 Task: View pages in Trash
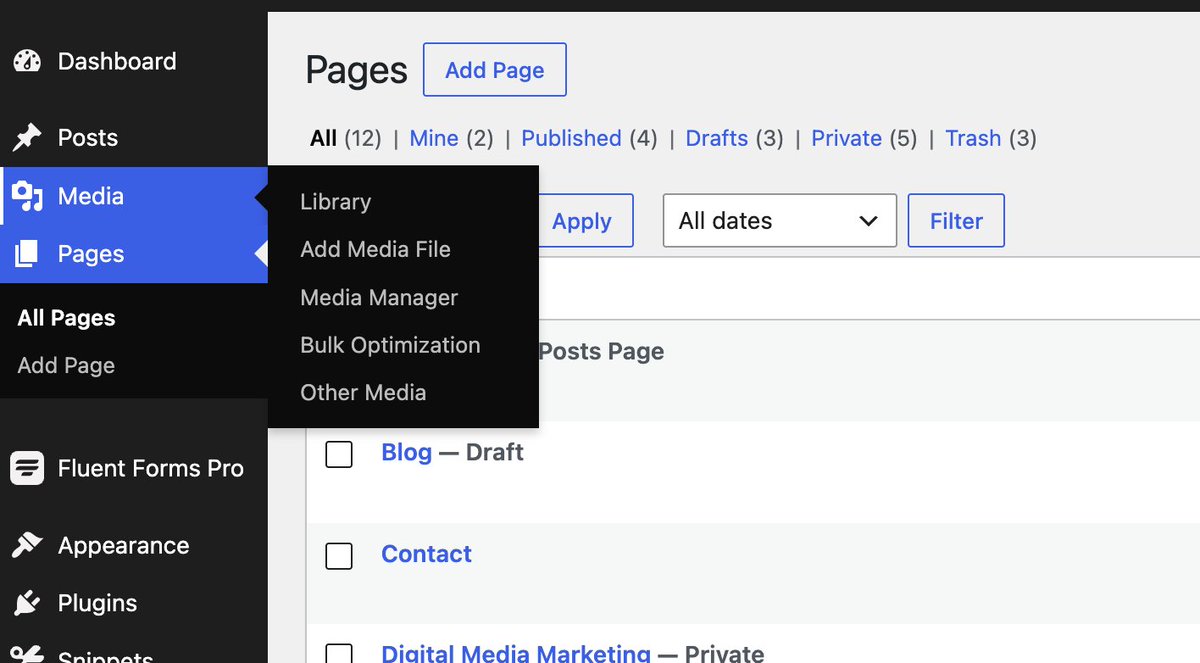[973, 138]
